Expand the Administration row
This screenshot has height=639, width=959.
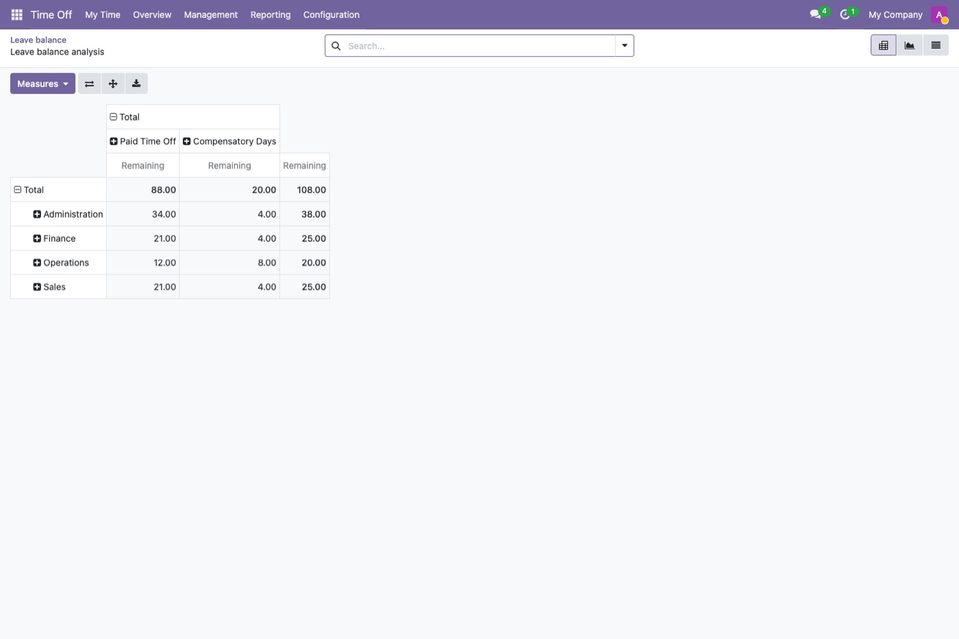tap(68, 214)
